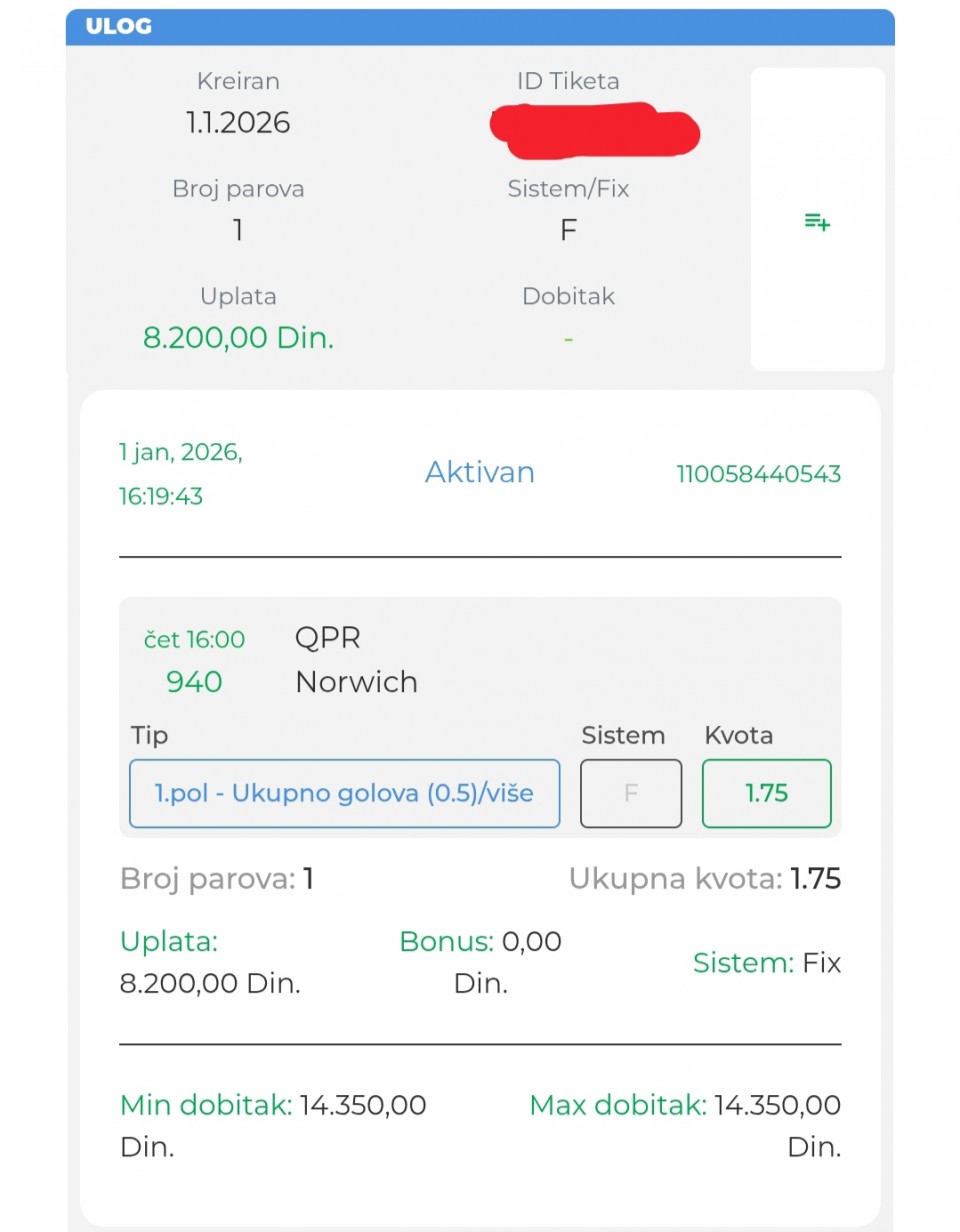Click the Sistem F box
This screenshot has height=1232, width=960.
click(x=631, y=794)
